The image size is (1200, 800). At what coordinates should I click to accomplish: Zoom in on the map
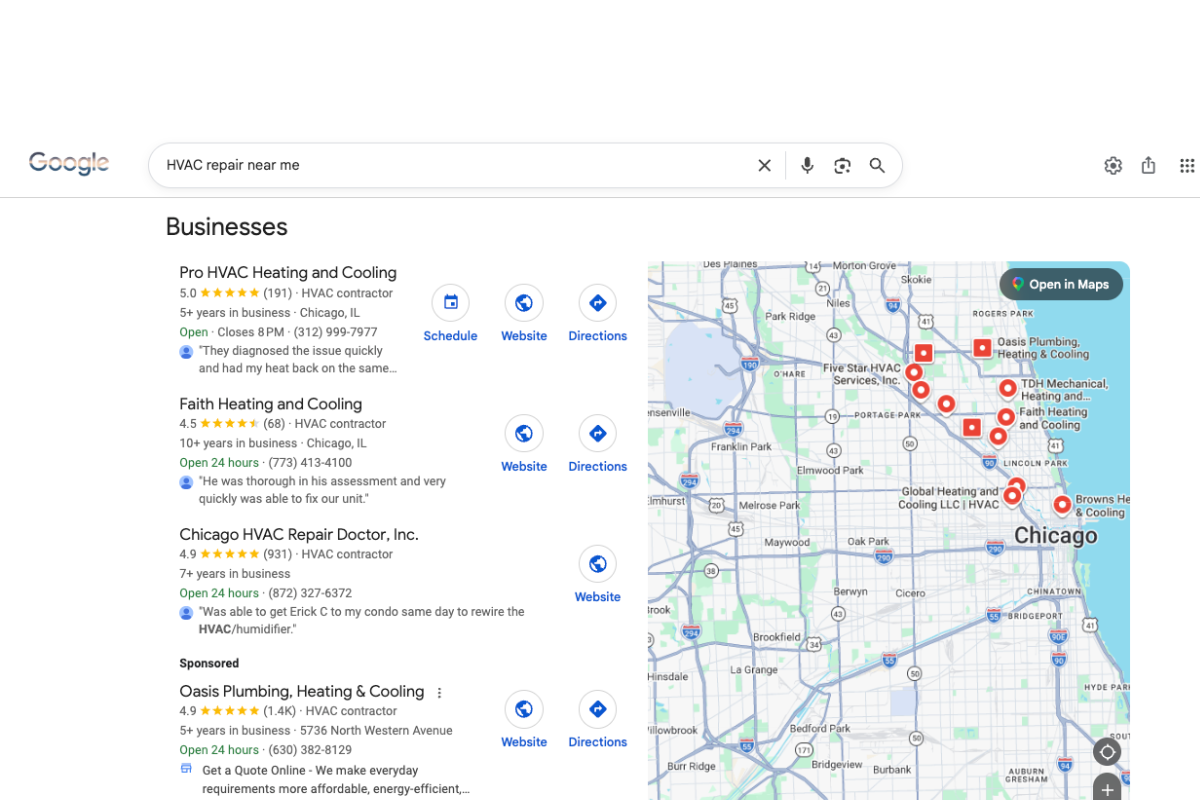[x=1107, y=789]
